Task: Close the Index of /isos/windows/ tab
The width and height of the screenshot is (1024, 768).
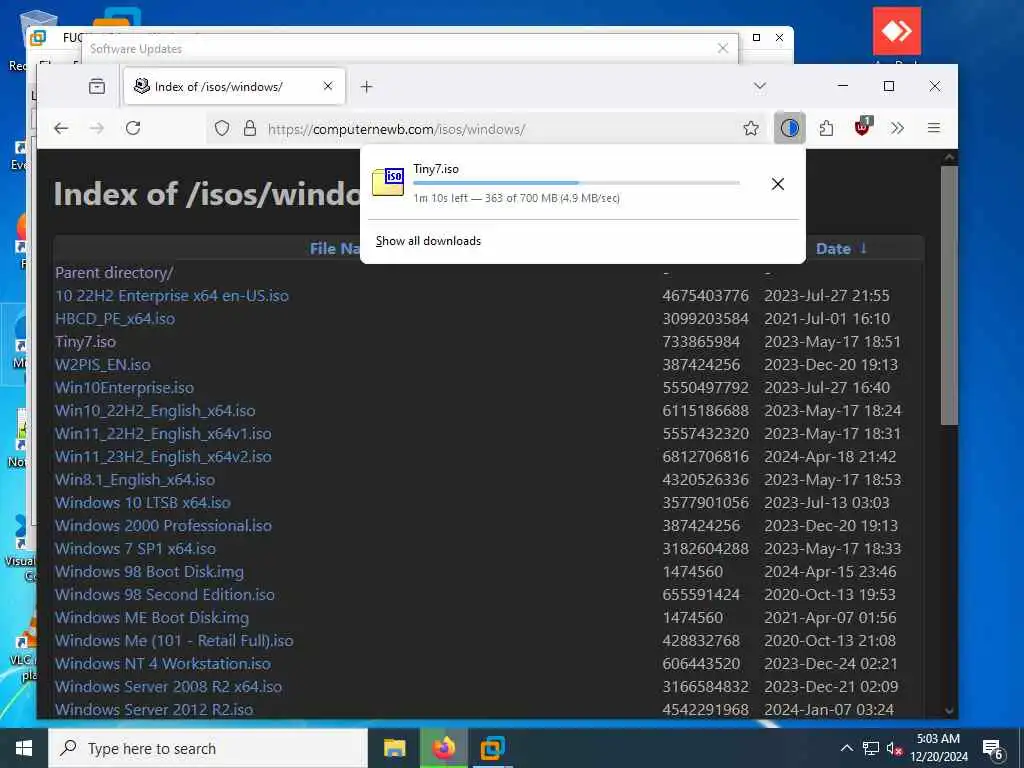Action: pos(328,86)
